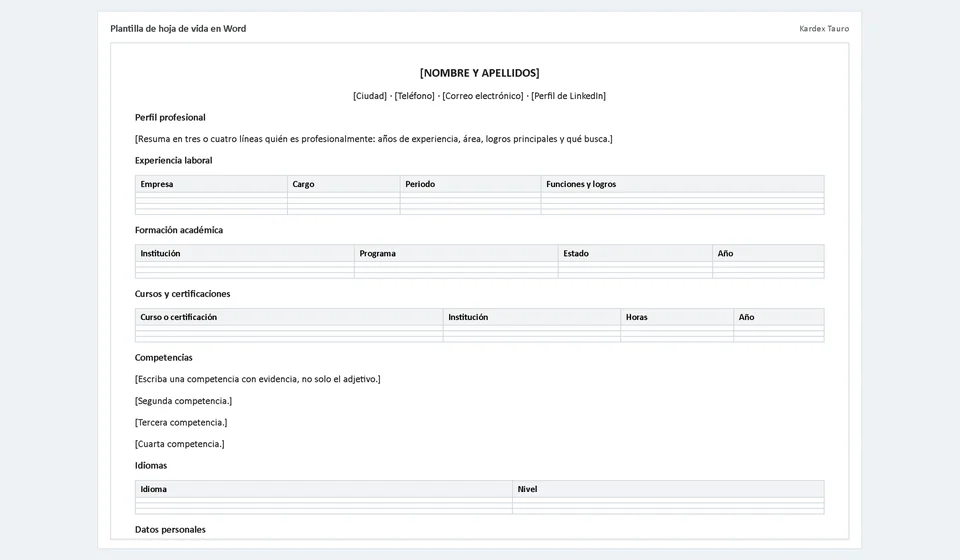Click the '[Tercera competencia.]' line

point(181,422)
